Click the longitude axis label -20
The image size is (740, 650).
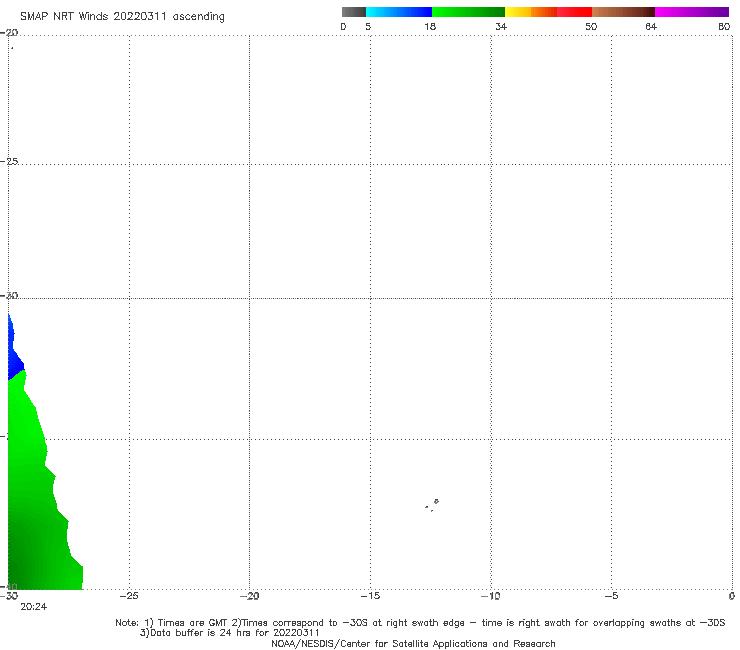coord(249,596)
